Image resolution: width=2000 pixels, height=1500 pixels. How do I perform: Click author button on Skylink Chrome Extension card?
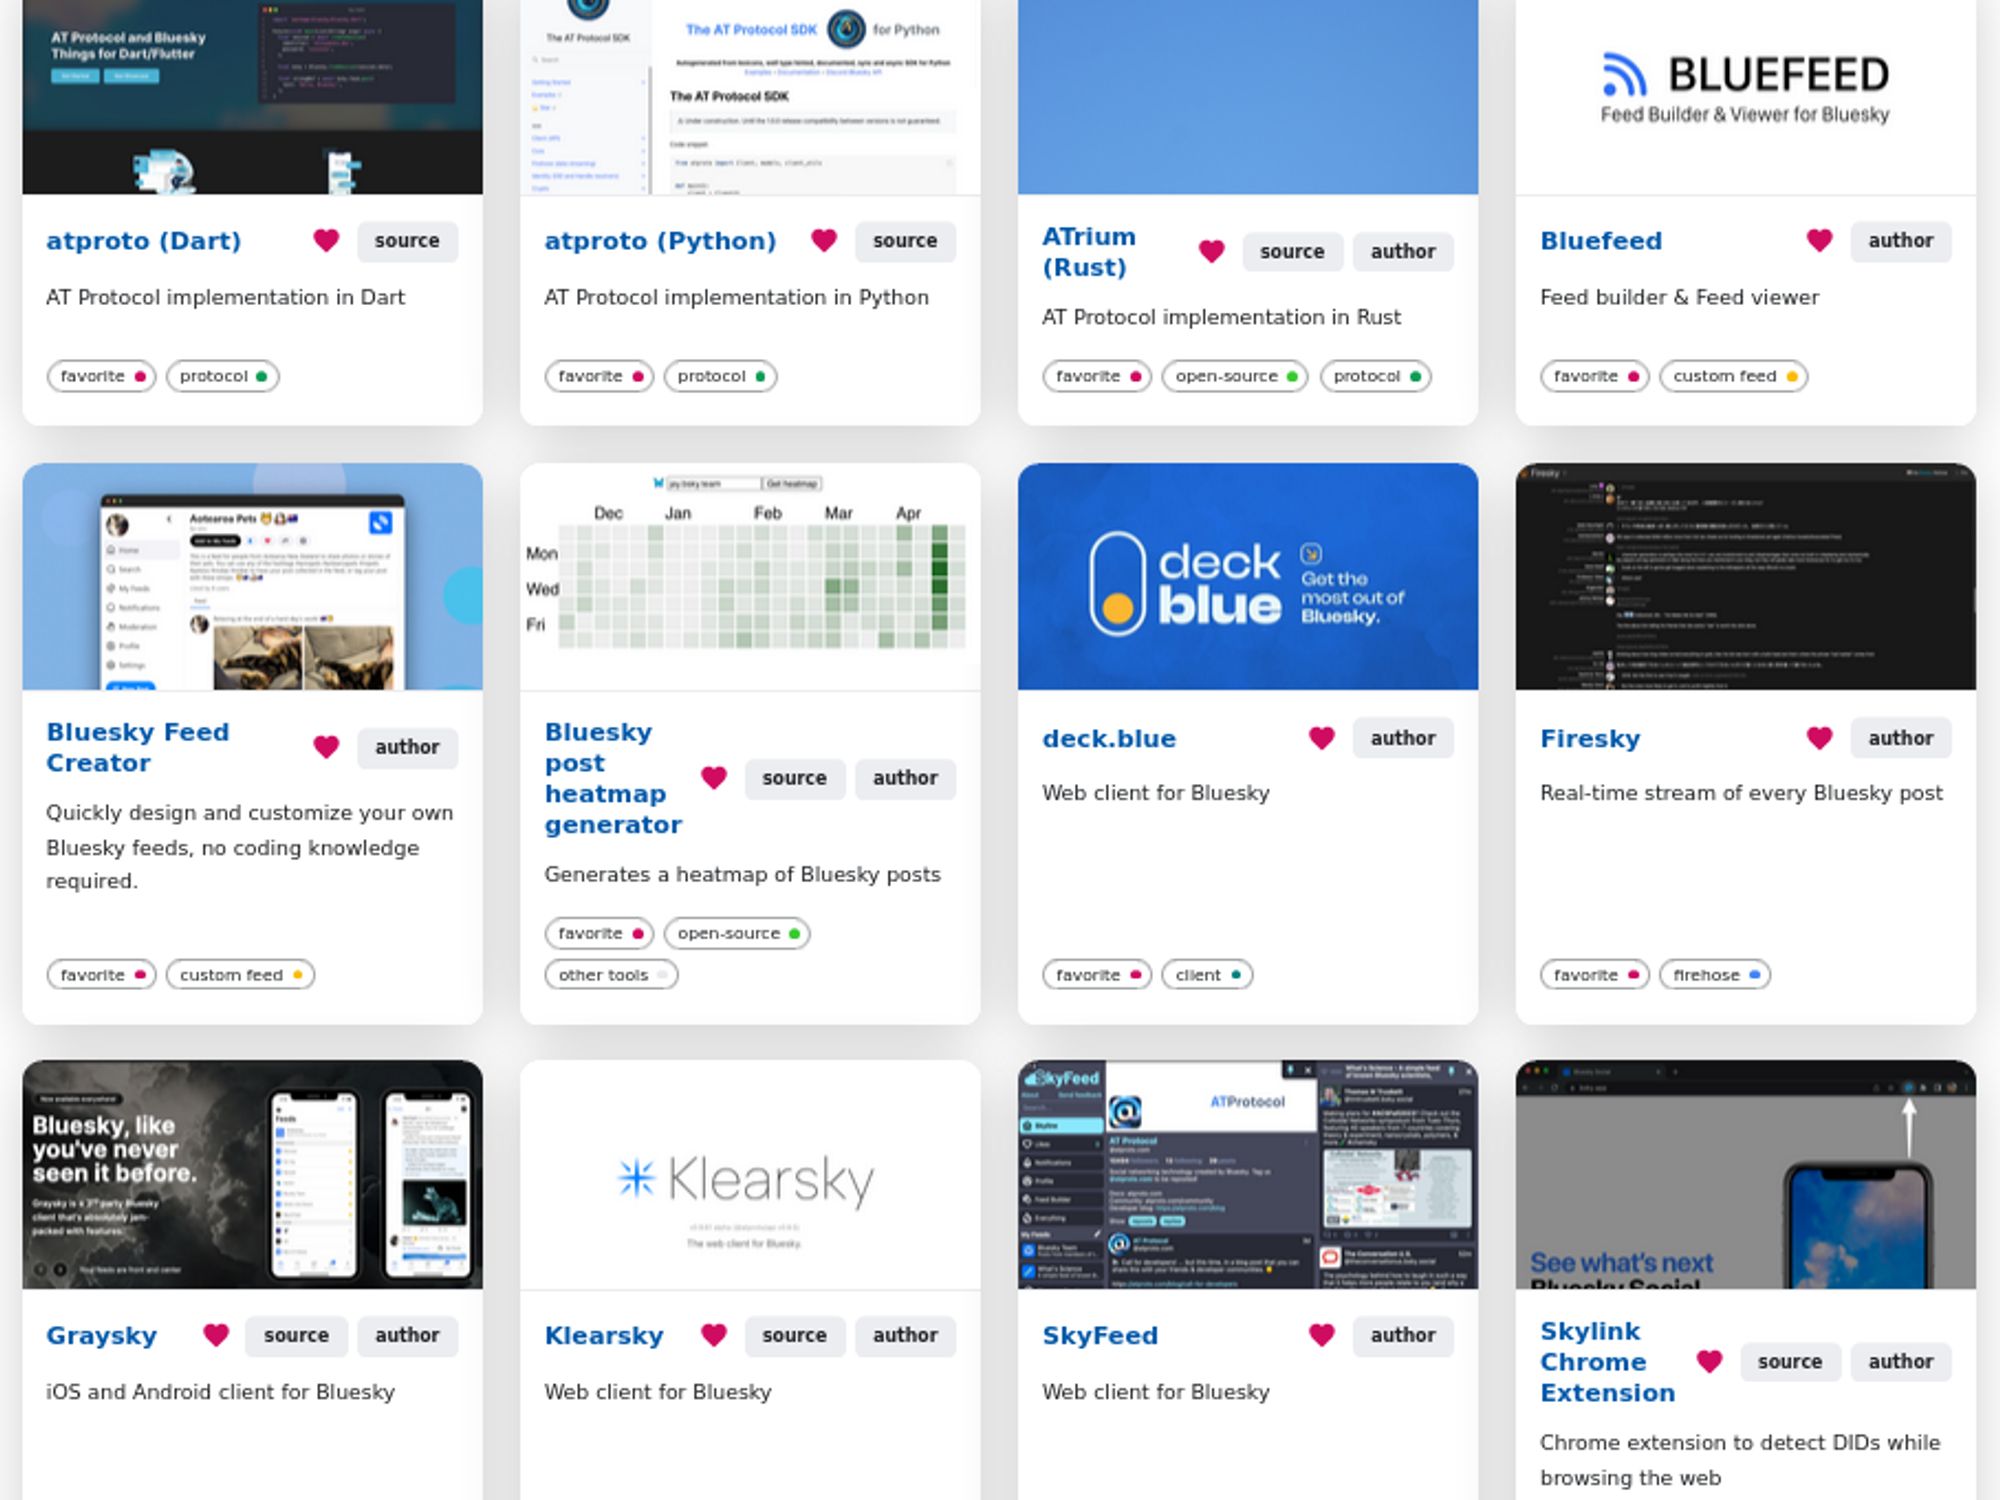click(1901, 1361)
